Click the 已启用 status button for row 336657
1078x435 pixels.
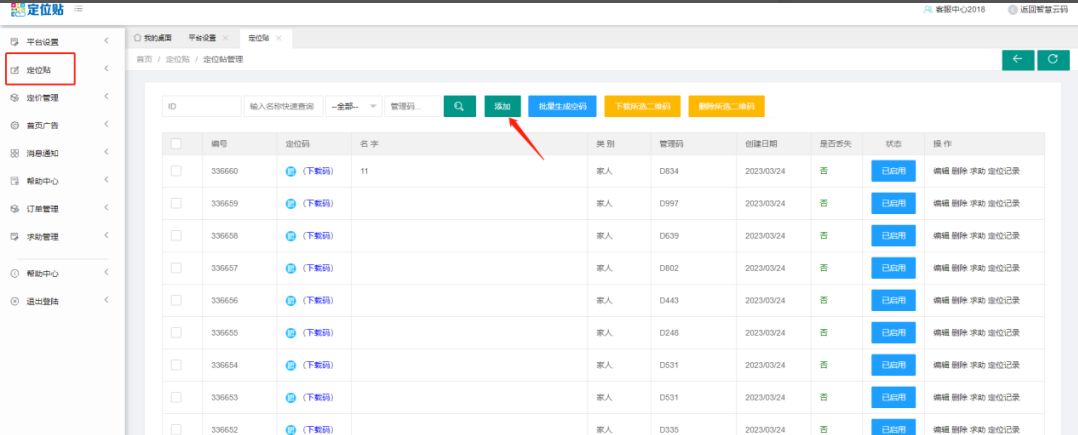click(x=893, y=268)
